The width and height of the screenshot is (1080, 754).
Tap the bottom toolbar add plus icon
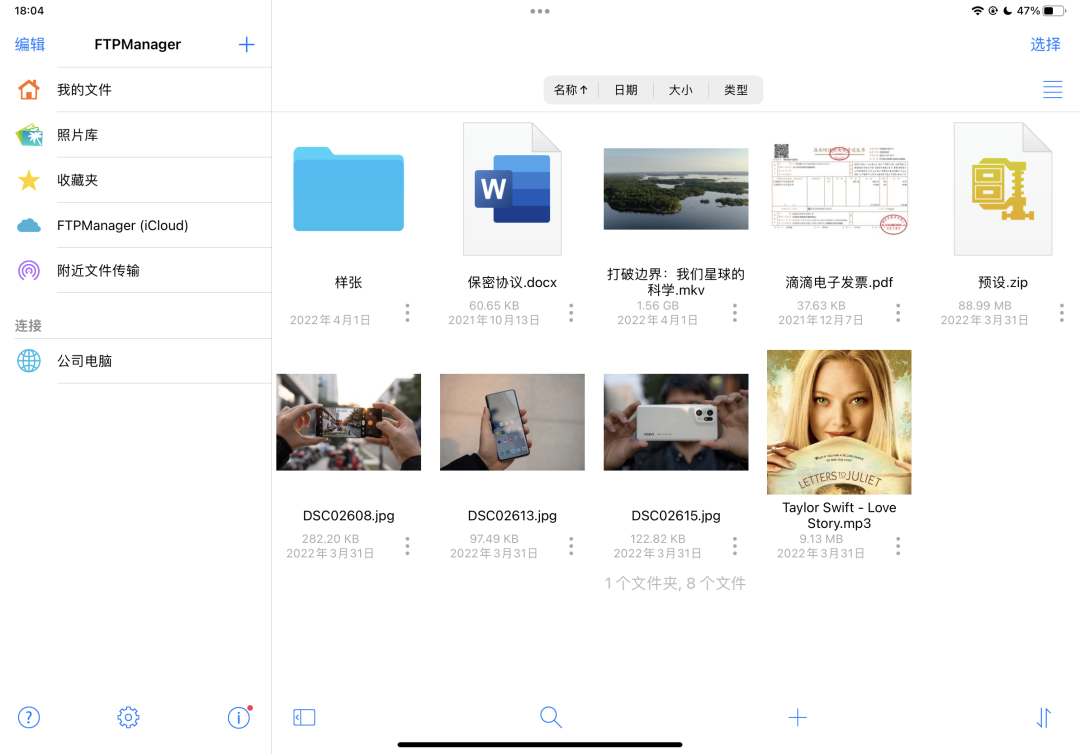797,717
